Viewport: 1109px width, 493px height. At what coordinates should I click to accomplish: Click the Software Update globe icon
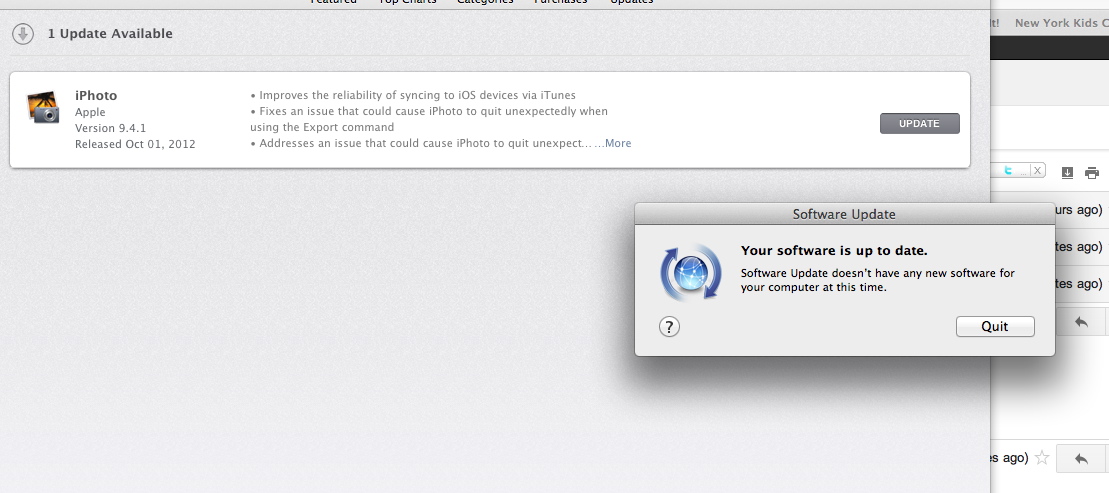[x=690, y=271]
